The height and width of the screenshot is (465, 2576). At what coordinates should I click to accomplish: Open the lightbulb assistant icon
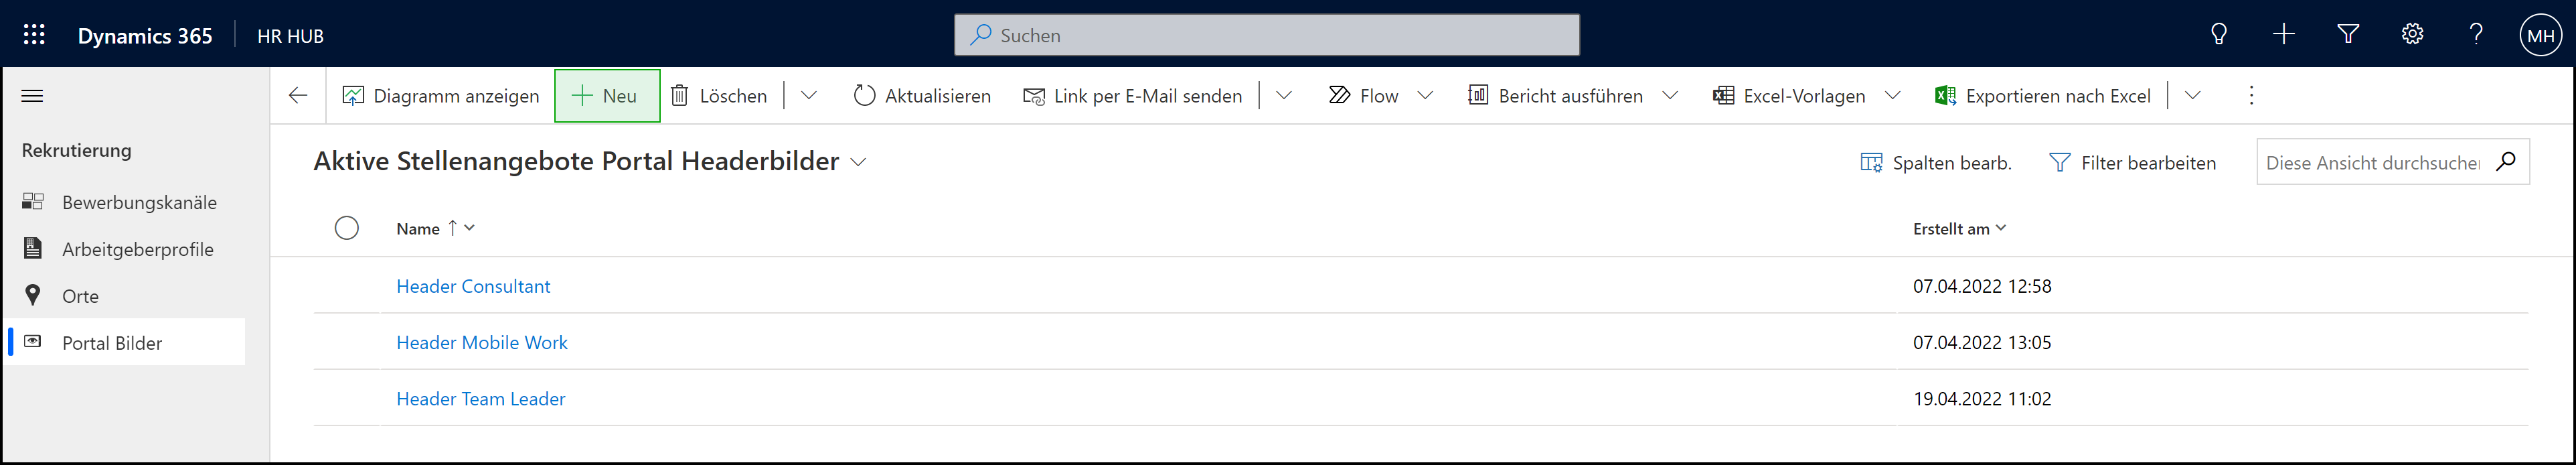point(2218,35)
